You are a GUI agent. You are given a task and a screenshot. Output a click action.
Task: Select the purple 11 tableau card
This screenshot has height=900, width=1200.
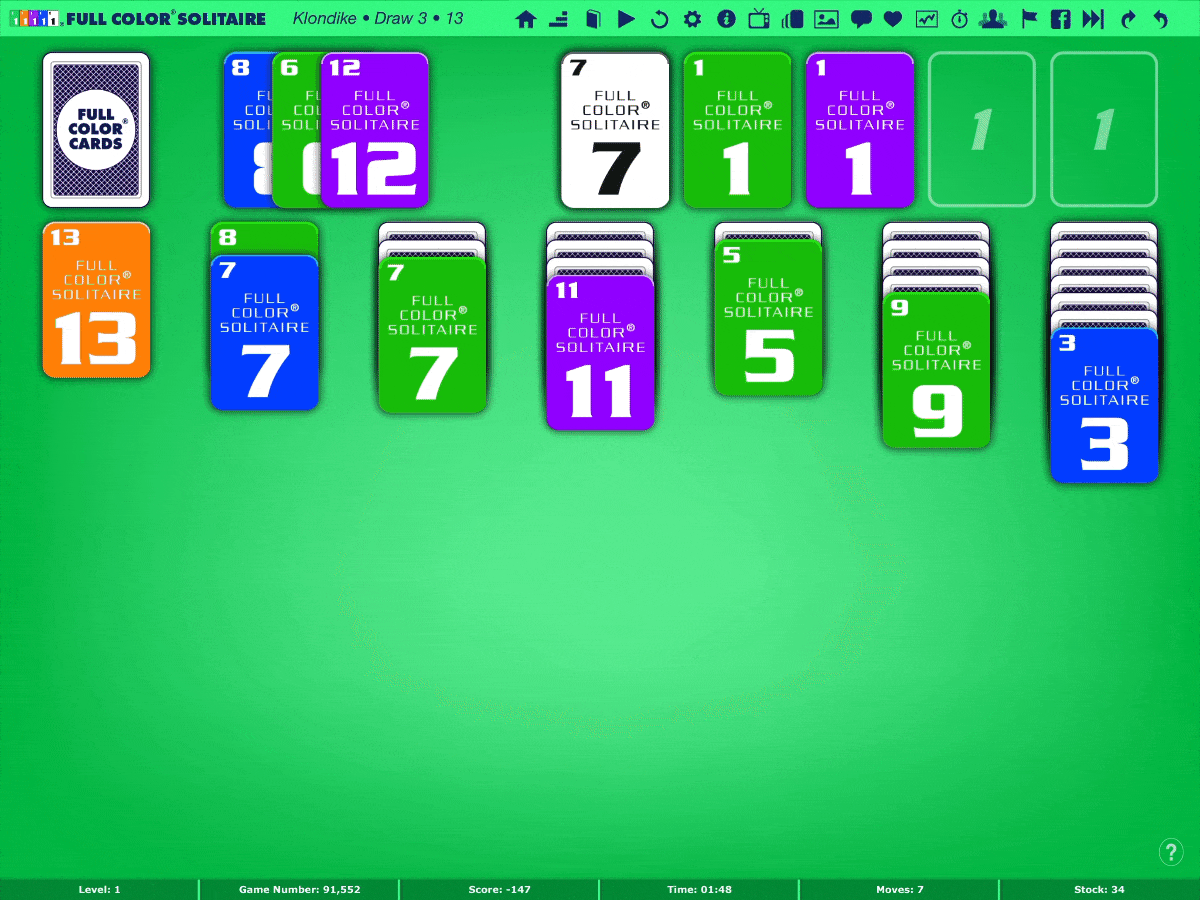pos(600,353)
